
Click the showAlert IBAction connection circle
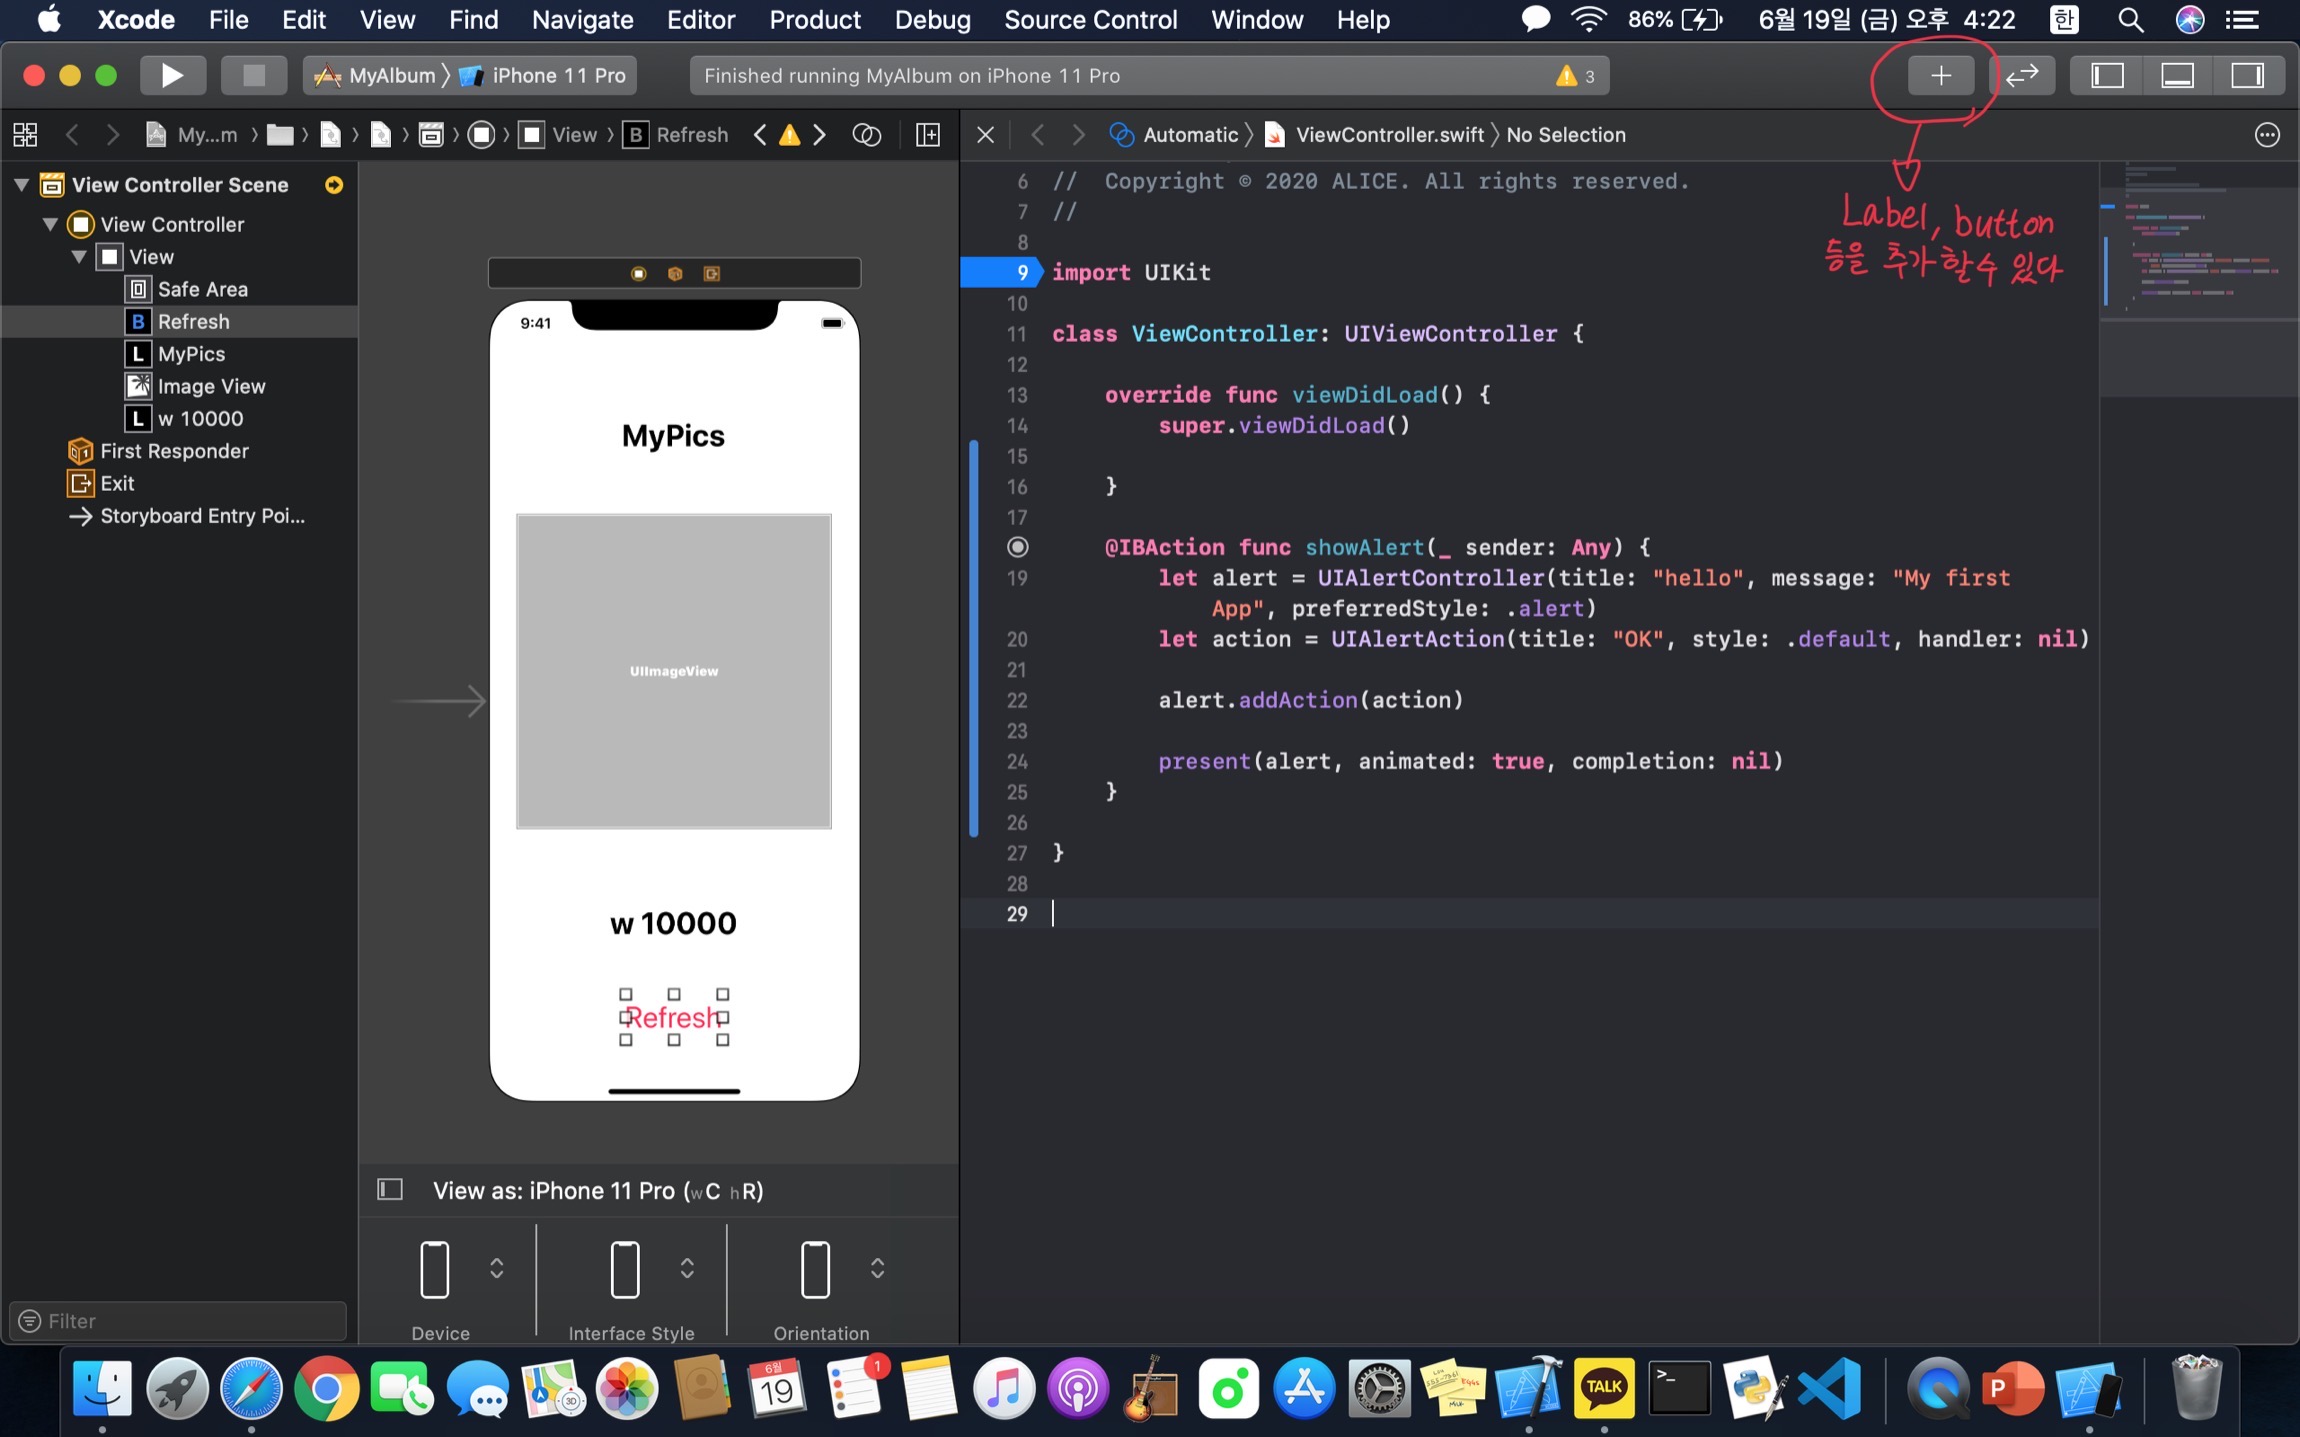click(1017, 547)
